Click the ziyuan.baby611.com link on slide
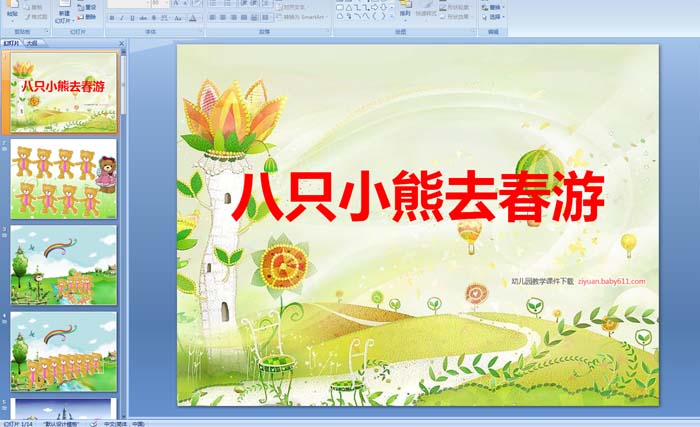This screenshot has height=427, width=700. (x=611, y=281)
